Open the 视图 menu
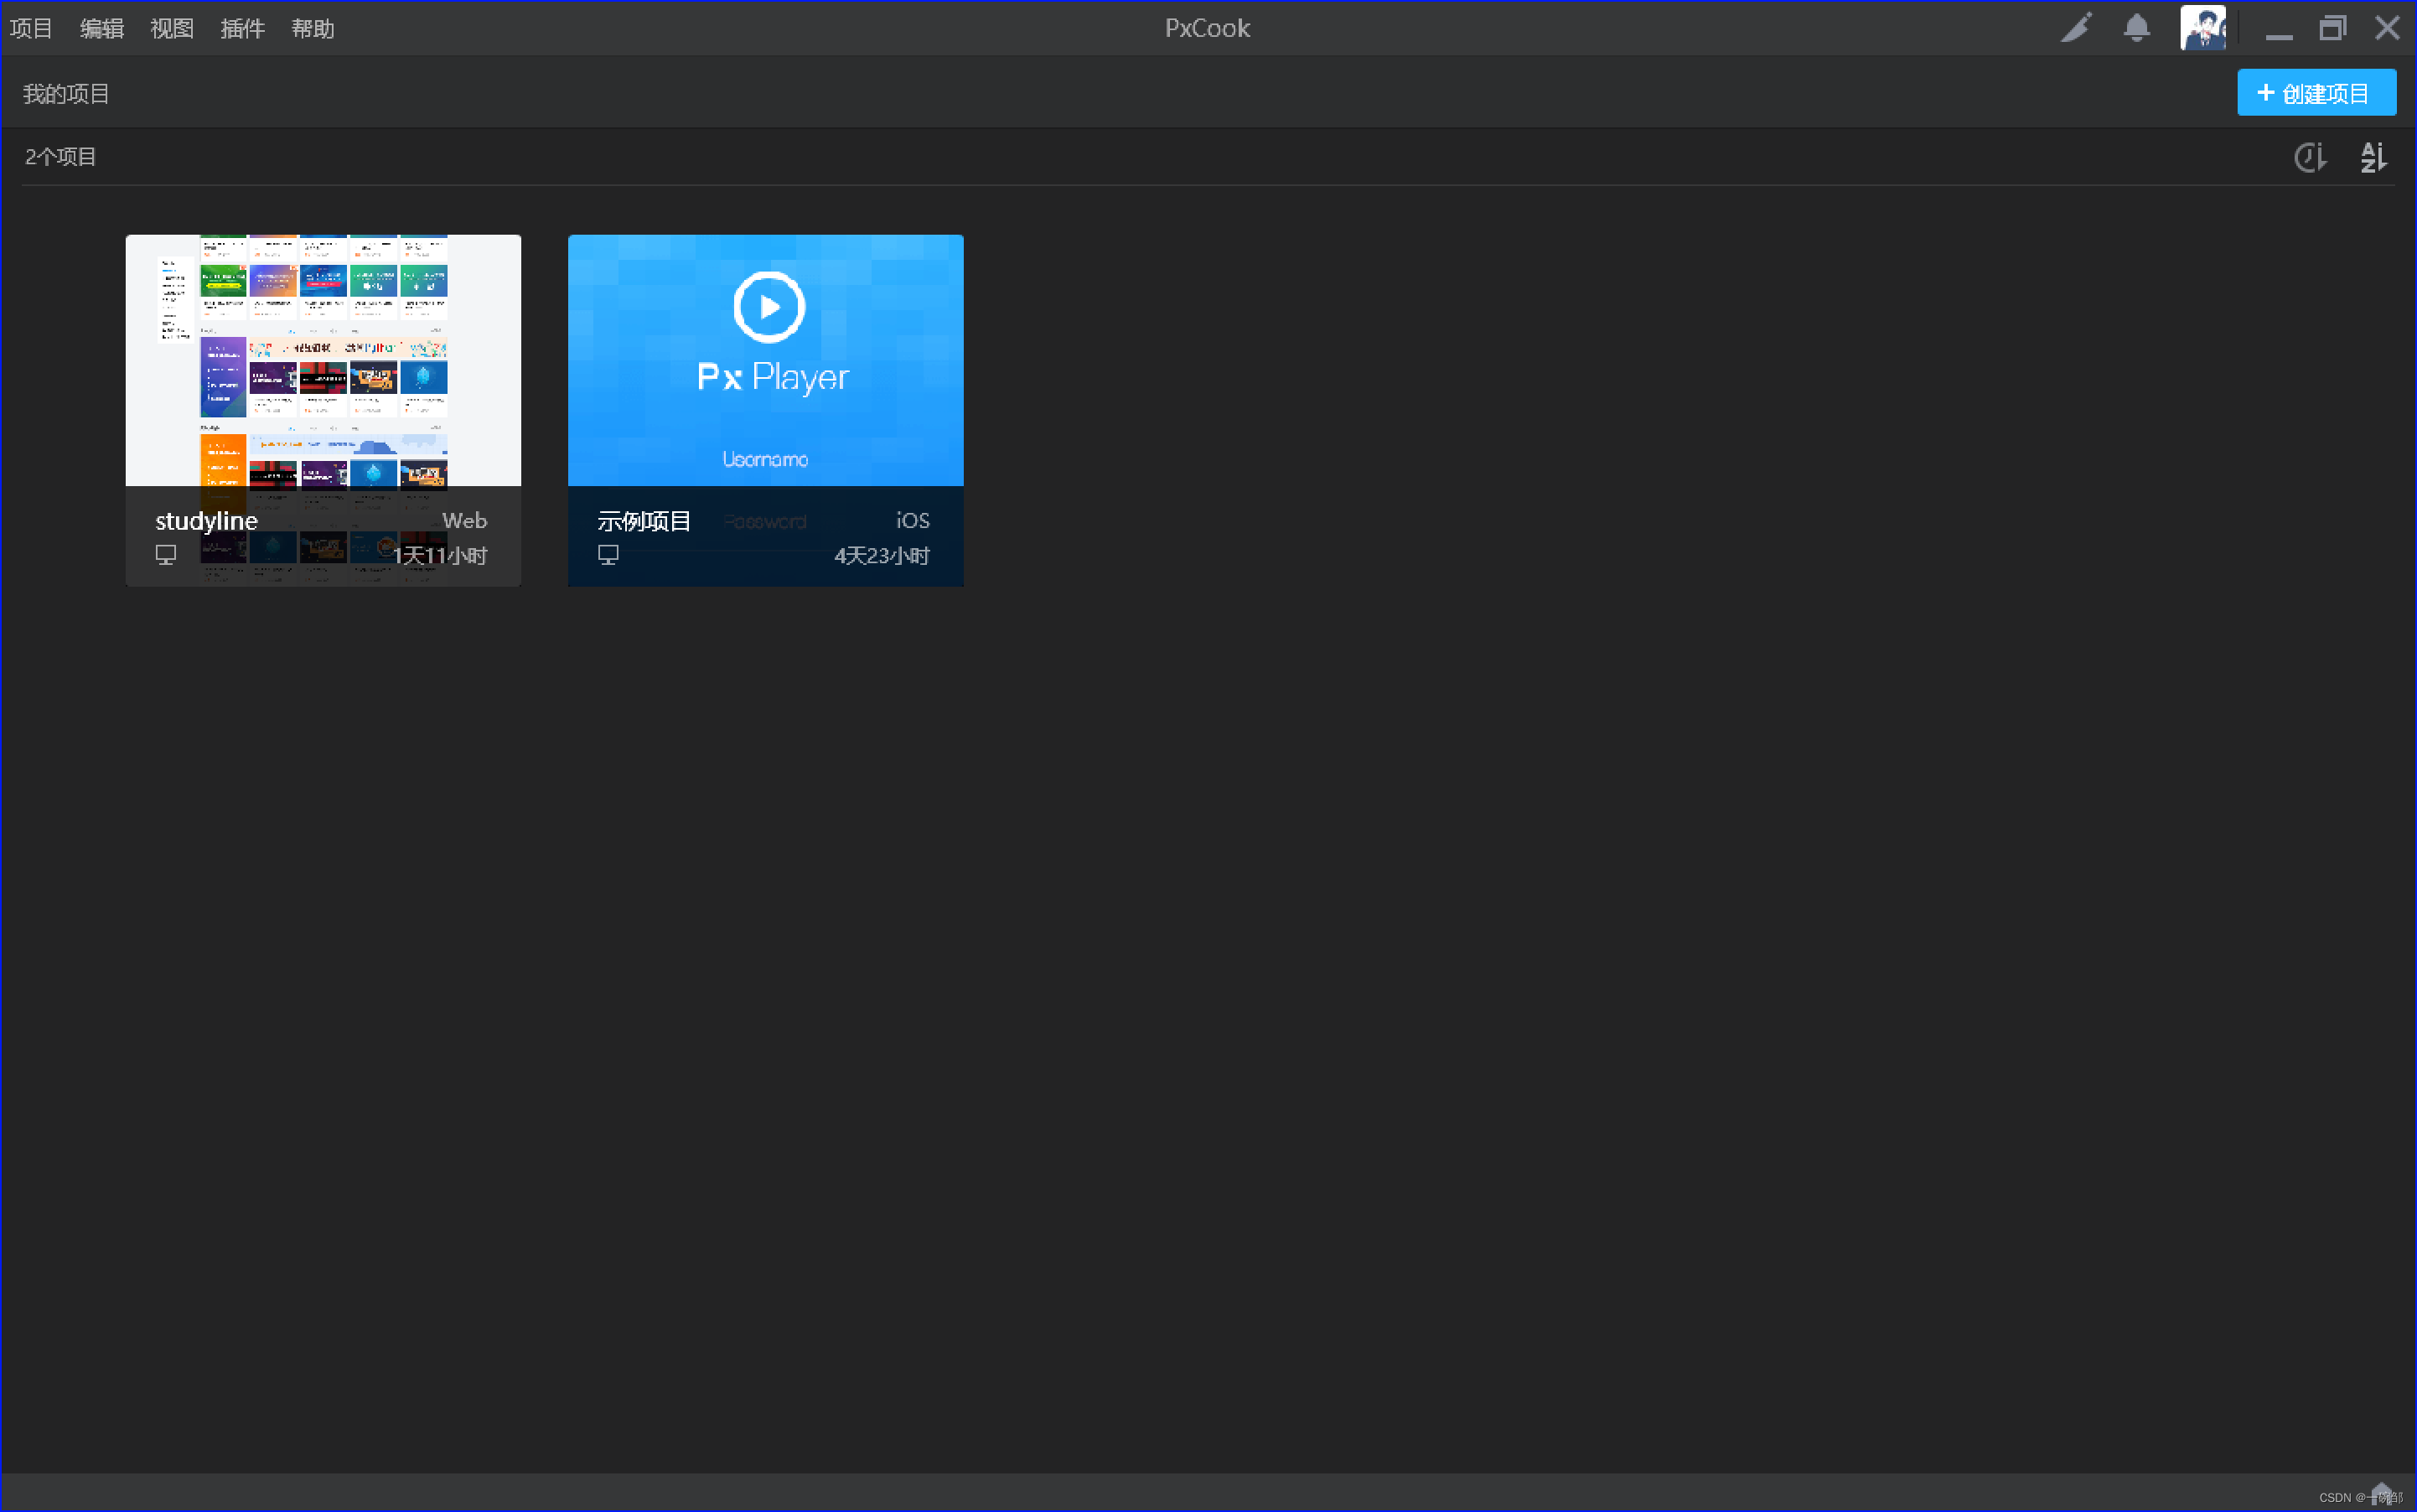This screenshot has width=2417, height=1512. tap(172, 28)
